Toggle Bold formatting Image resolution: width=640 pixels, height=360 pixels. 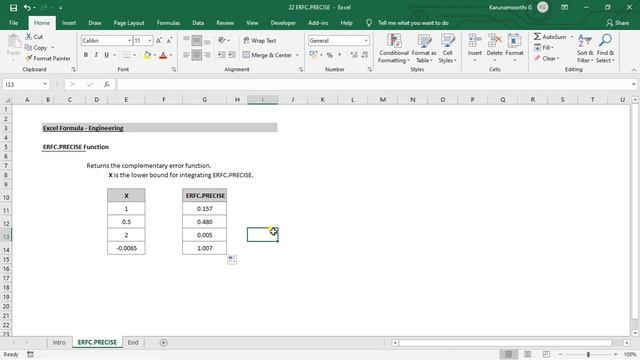click(86, 55)
